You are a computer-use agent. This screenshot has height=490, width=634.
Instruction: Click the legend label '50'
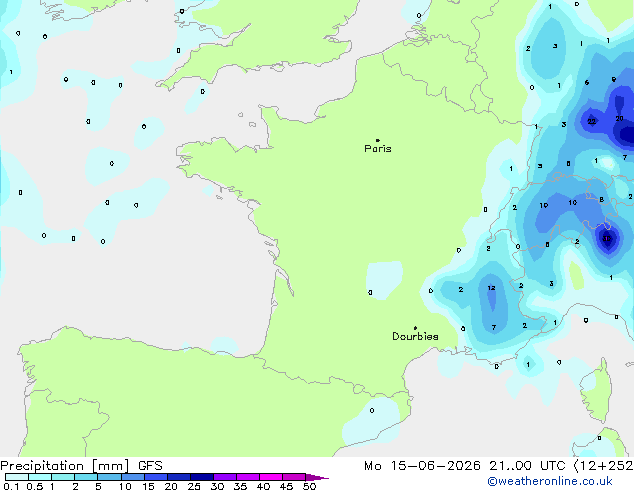[309, 486]
